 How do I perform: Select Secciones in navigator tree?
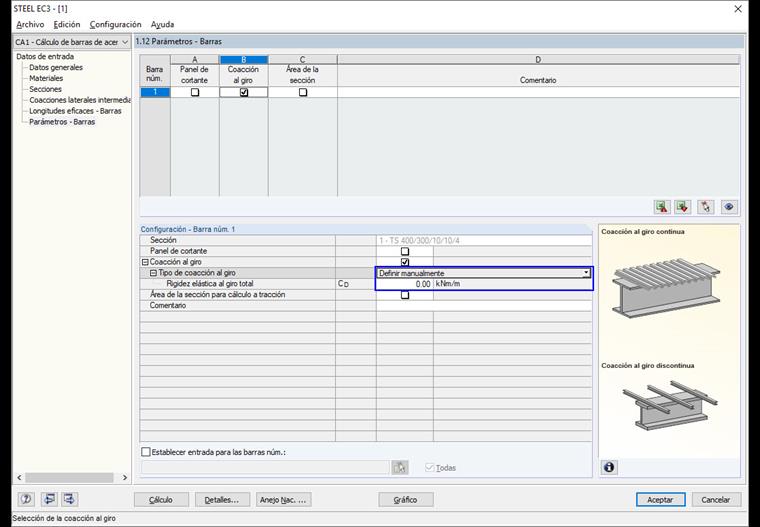click(45, 89)
